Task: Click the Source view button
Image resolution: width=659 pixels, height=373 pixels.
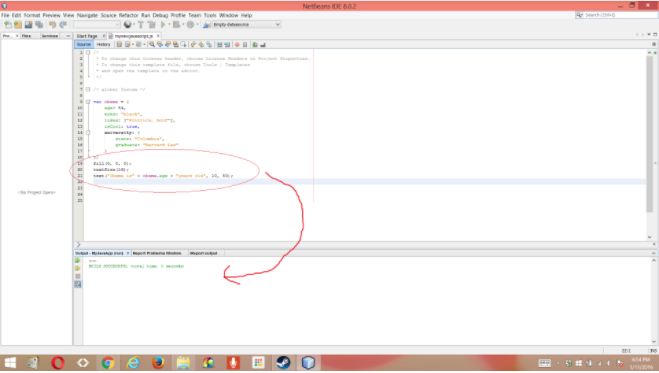Action: [84, 45]
